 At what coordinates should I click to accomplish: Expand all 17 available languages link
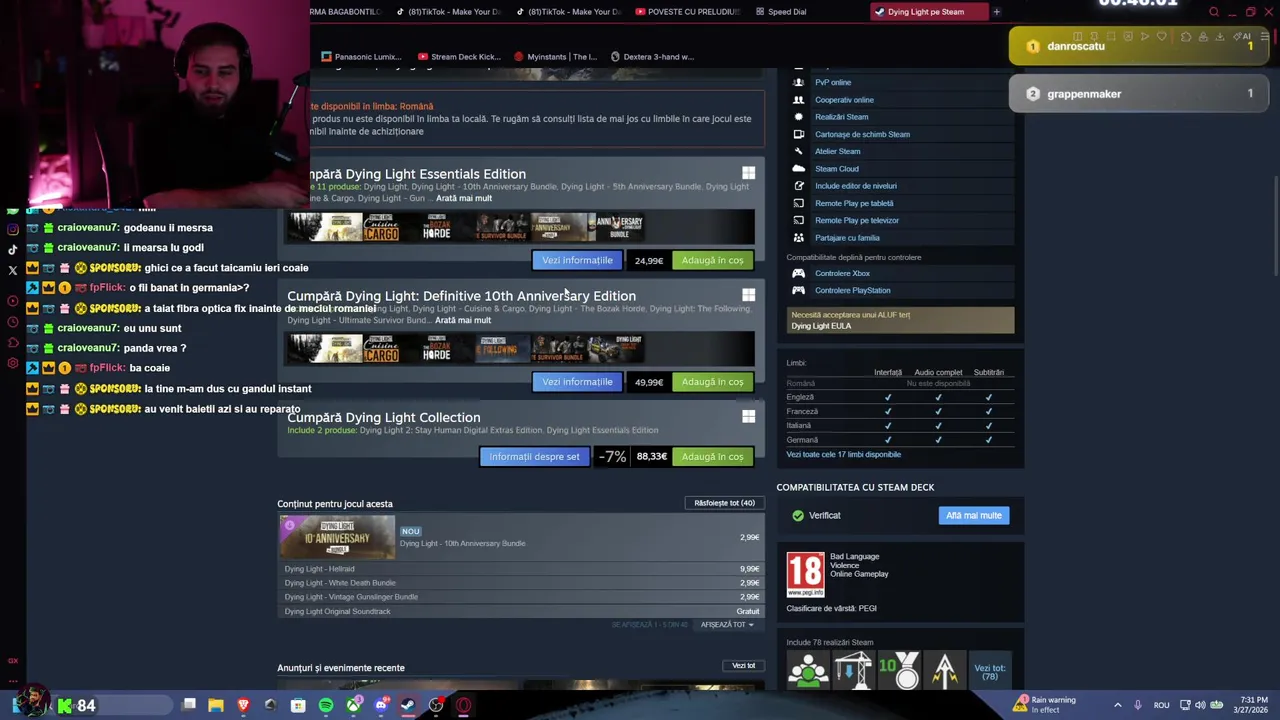click(843, 454)
